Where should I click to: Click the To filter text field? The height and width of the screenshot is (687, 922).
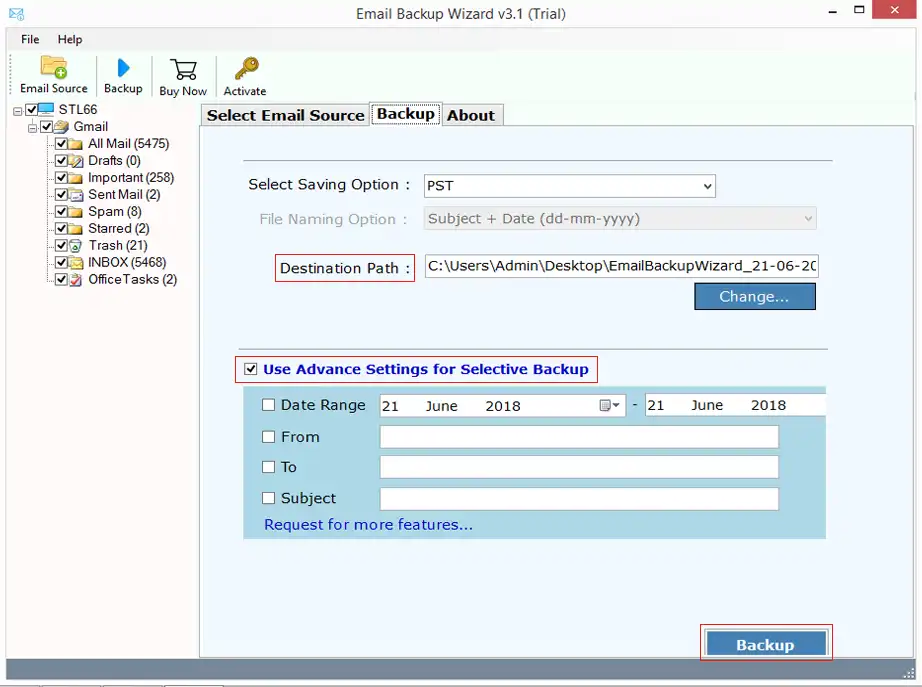[579, 467]
